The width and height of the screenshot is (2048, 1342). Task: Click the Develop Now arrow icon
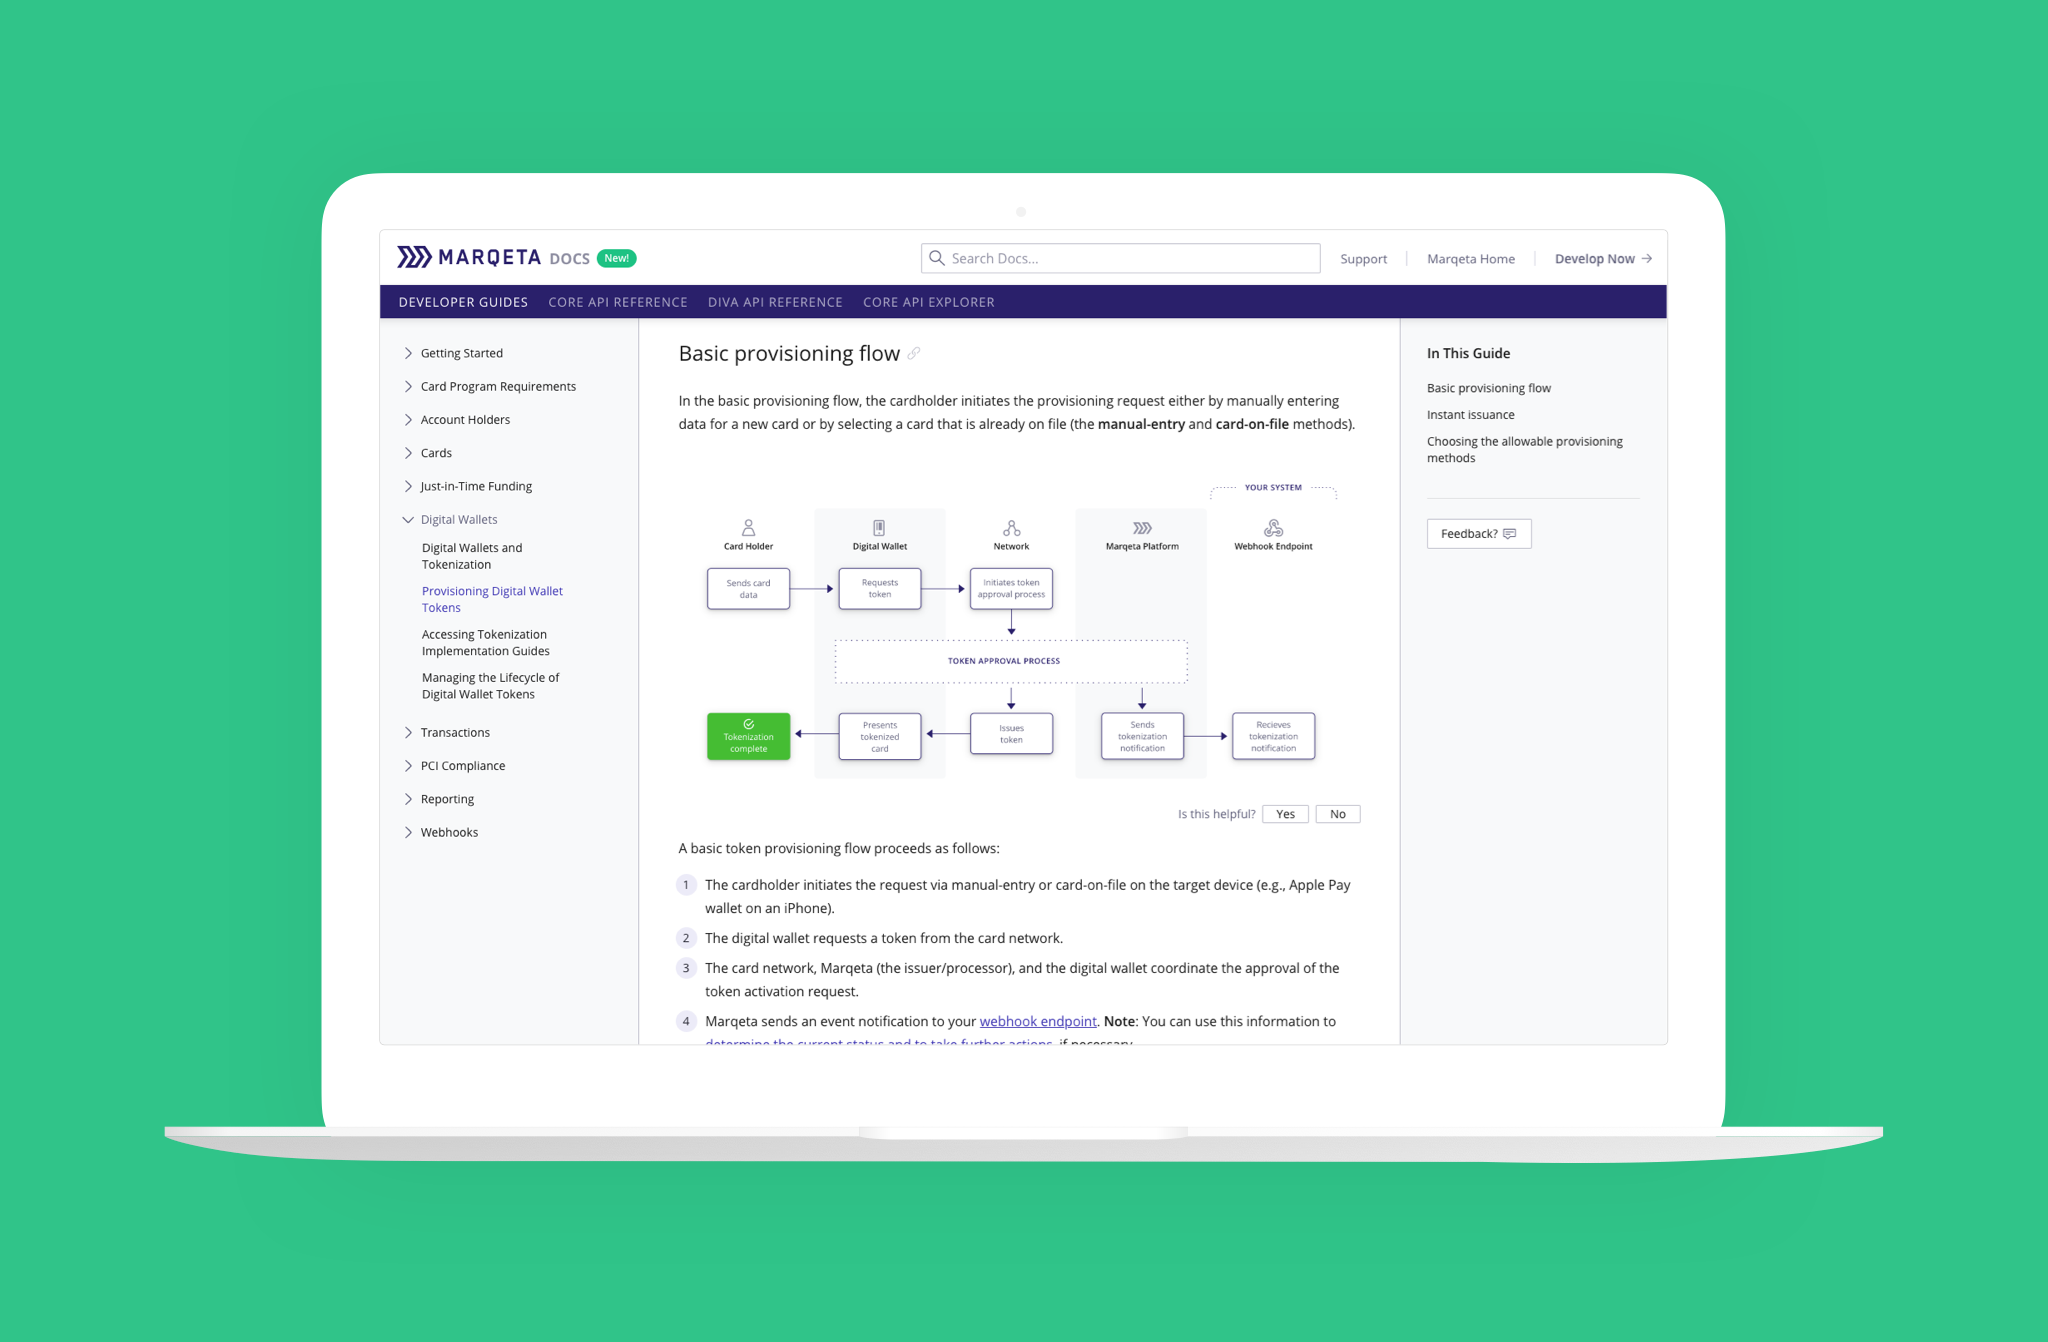coord(1646,259)
